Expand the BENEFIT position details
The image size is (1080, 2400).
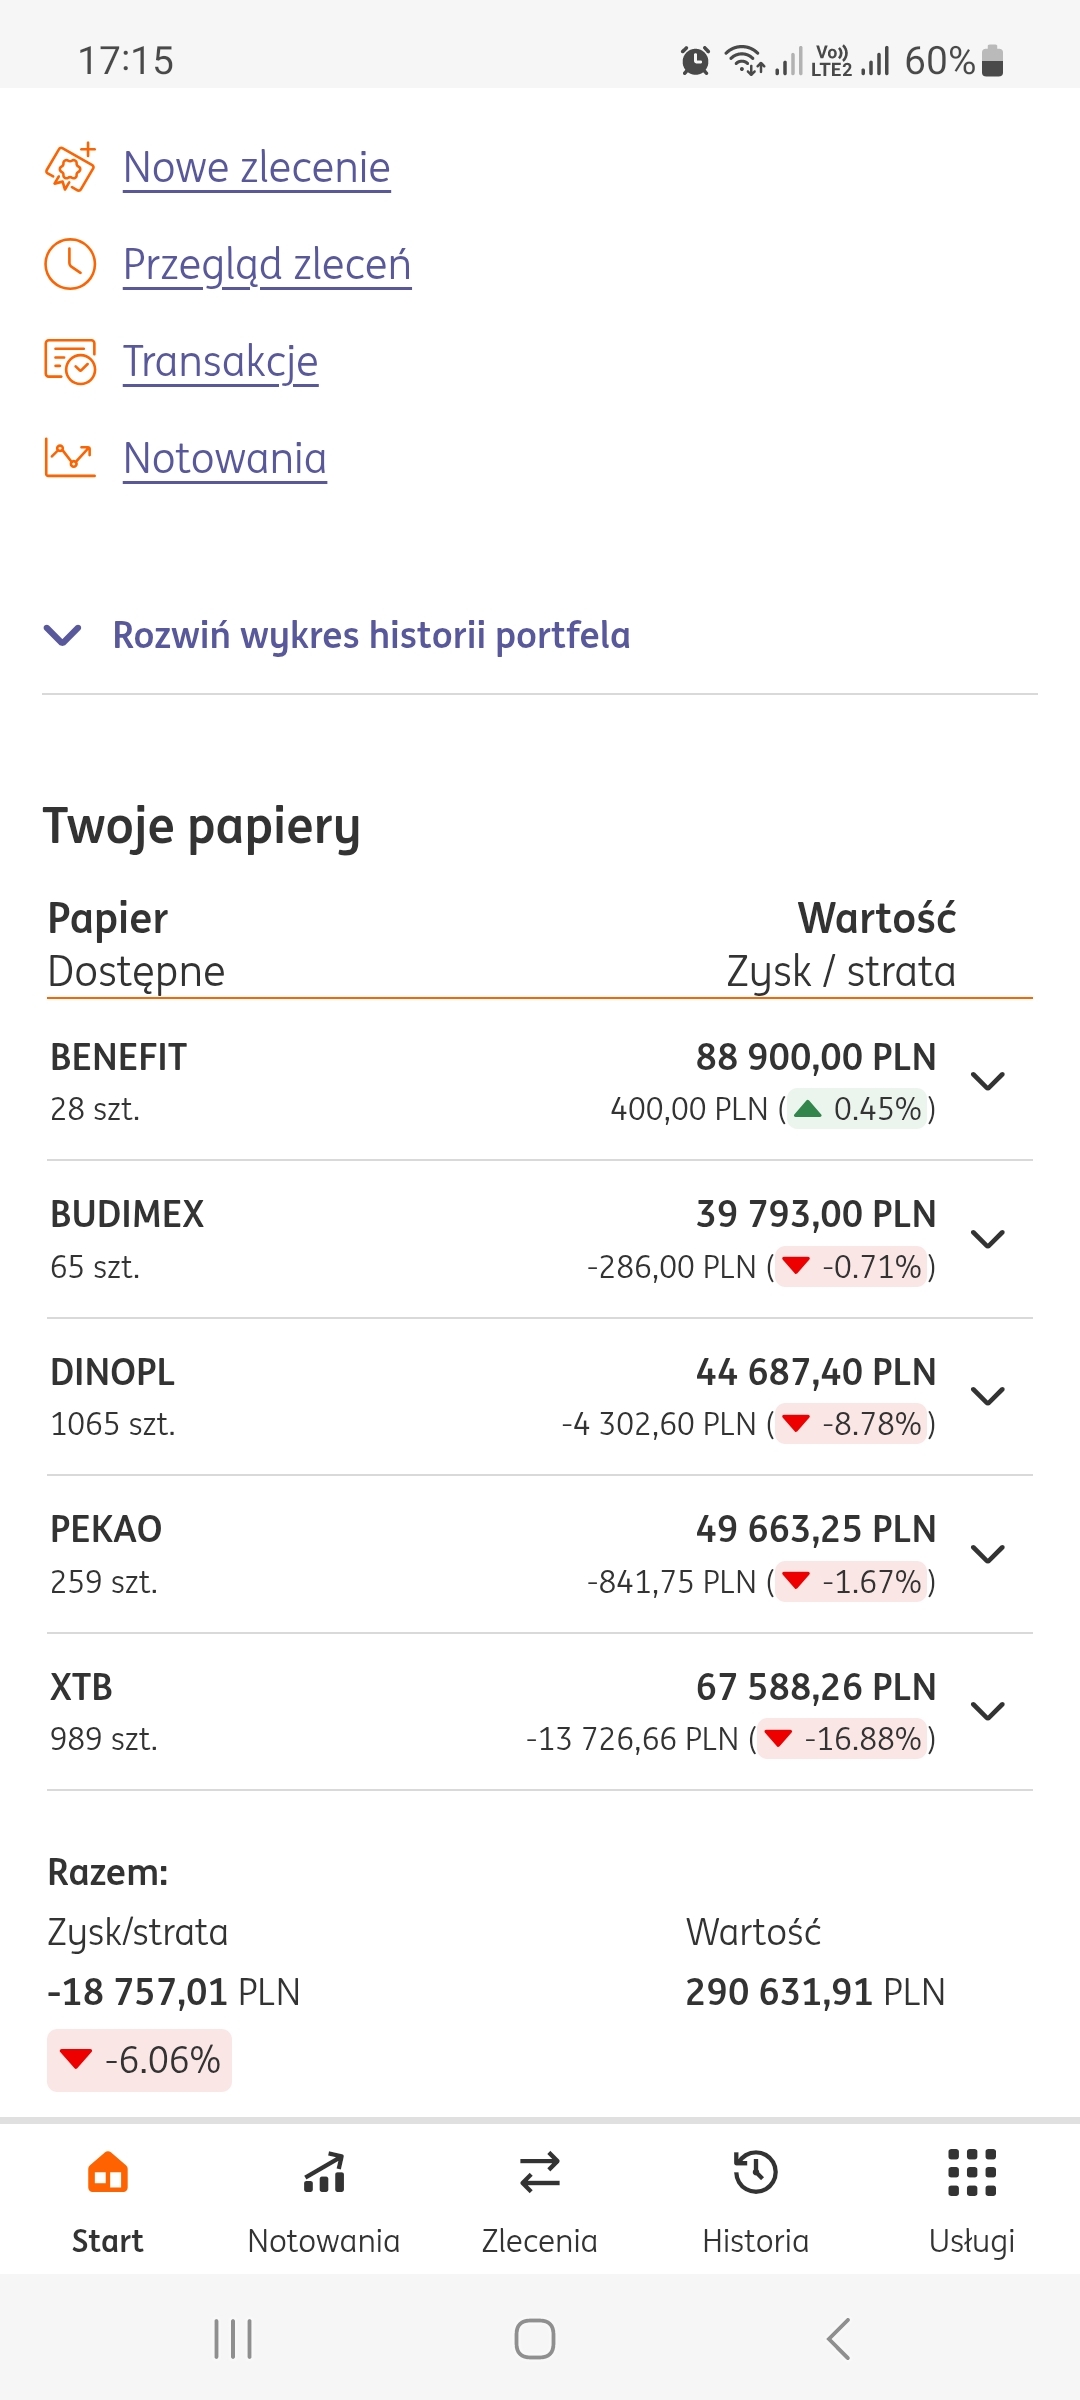click(x=987, y=1081)
